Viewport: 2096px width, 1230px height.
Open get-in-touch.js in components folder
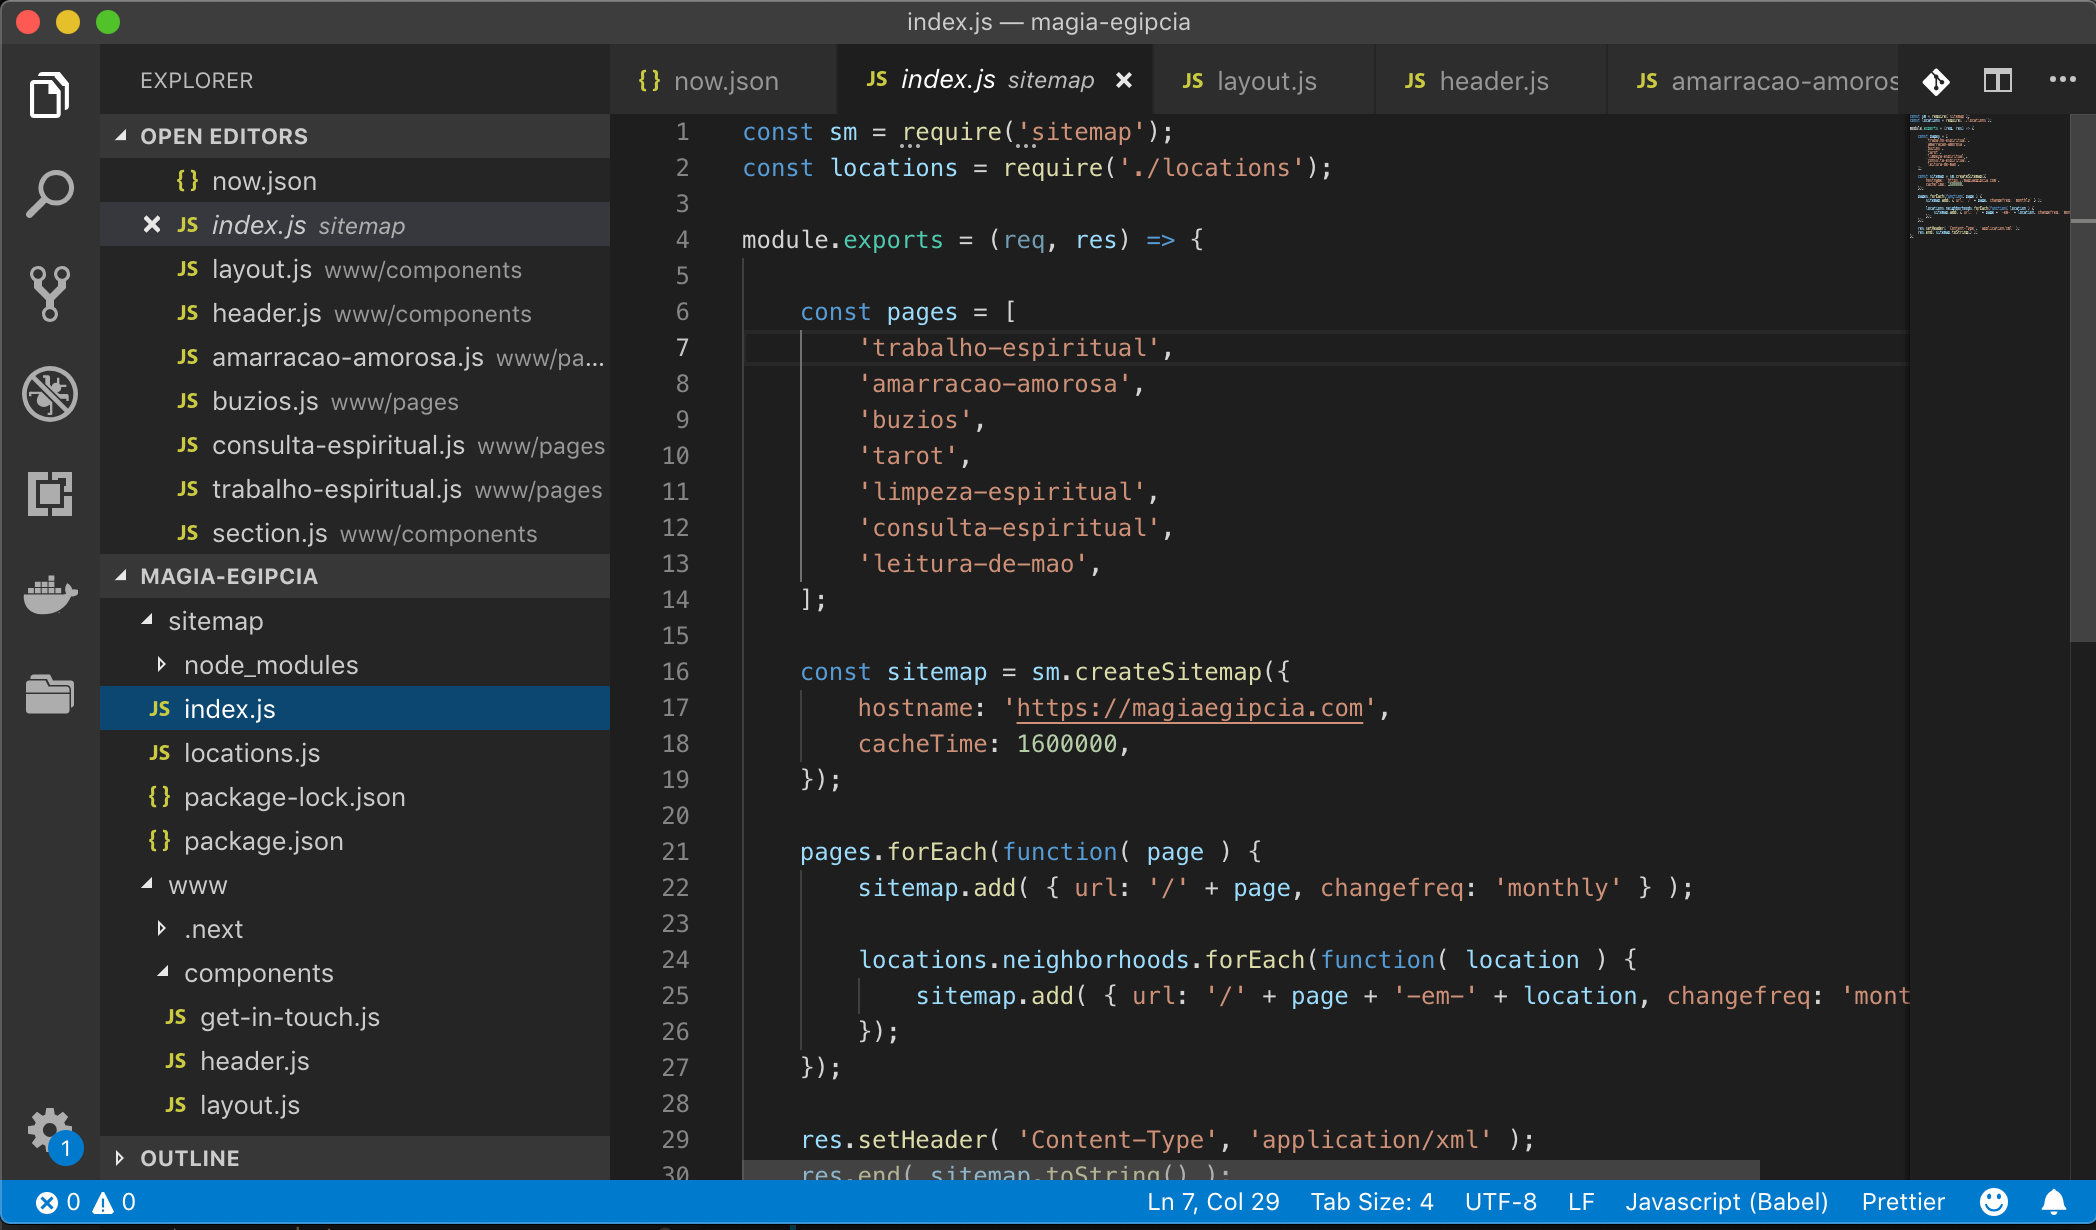tap(355, 1017)
